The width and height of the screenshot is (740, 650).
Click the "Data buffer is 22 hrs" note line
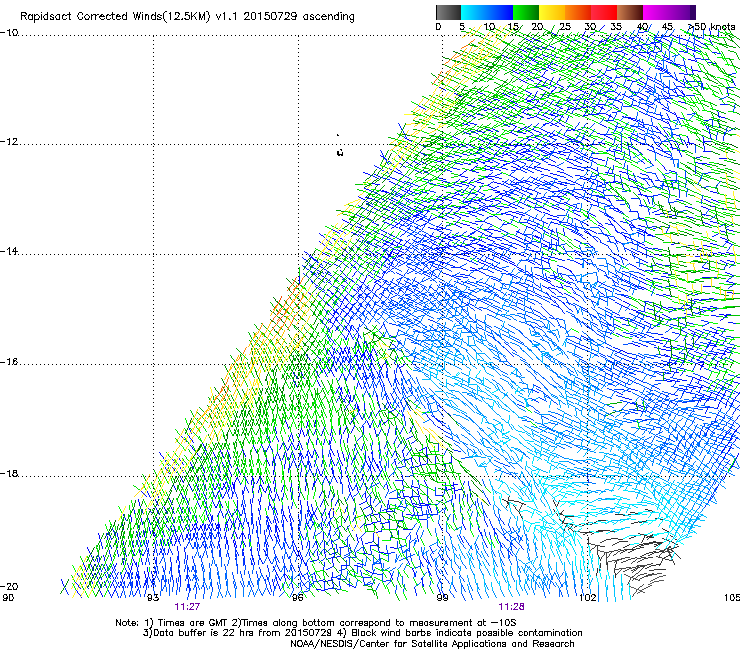click(362, 633)
